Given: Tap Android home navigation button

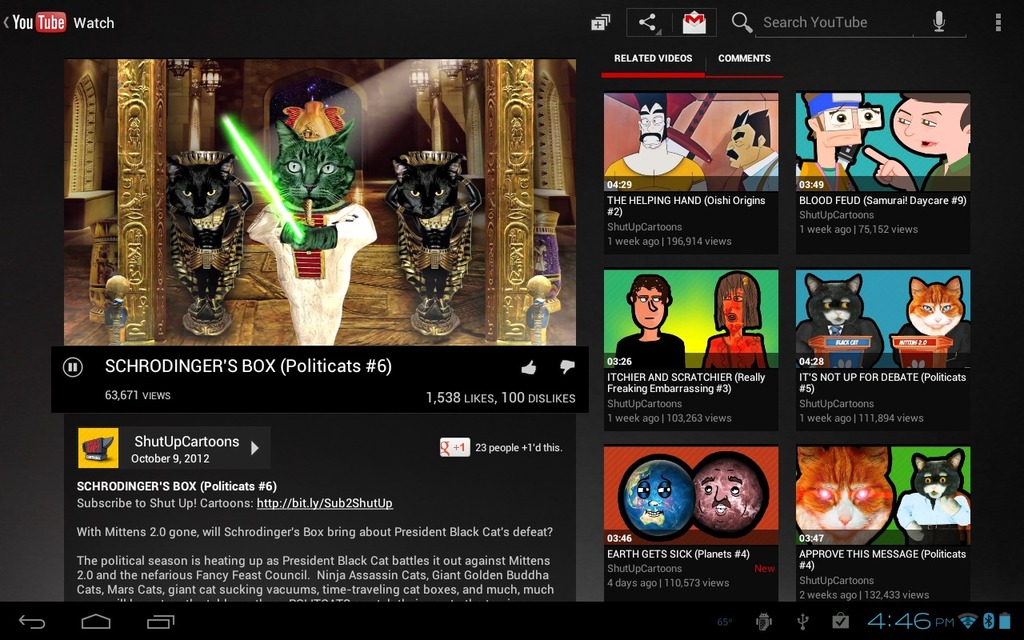Looking at the screenshot, I should click(x=95, y=622).
